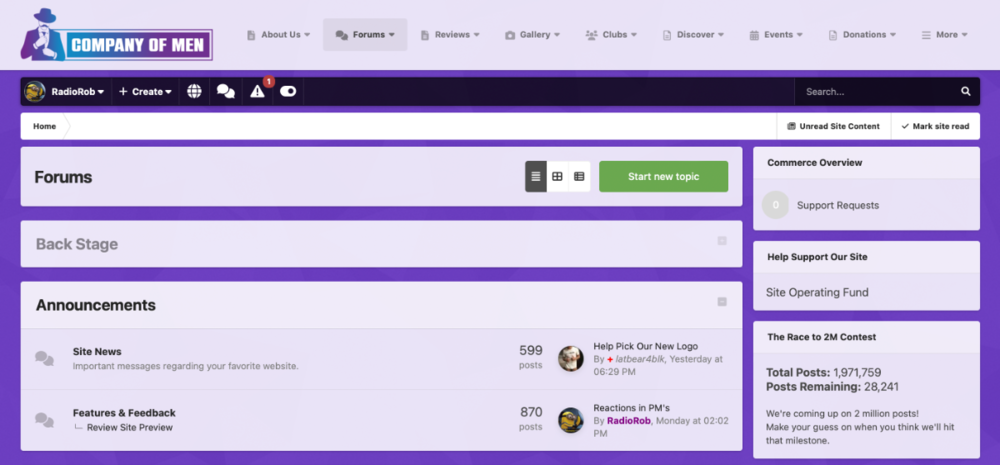Click the search magnifying glass icon

click(x=965, y=91)
